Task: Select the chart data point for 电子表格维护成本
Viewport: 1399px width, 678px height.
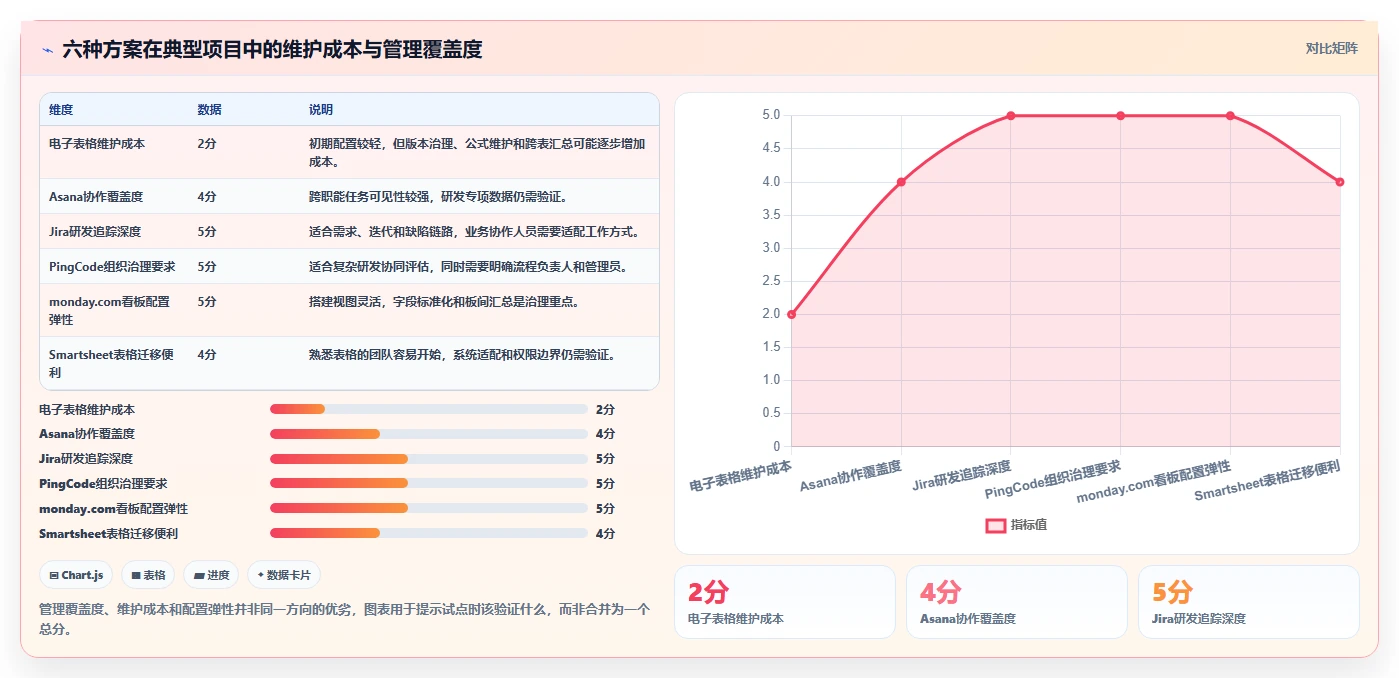Action: 791,314
